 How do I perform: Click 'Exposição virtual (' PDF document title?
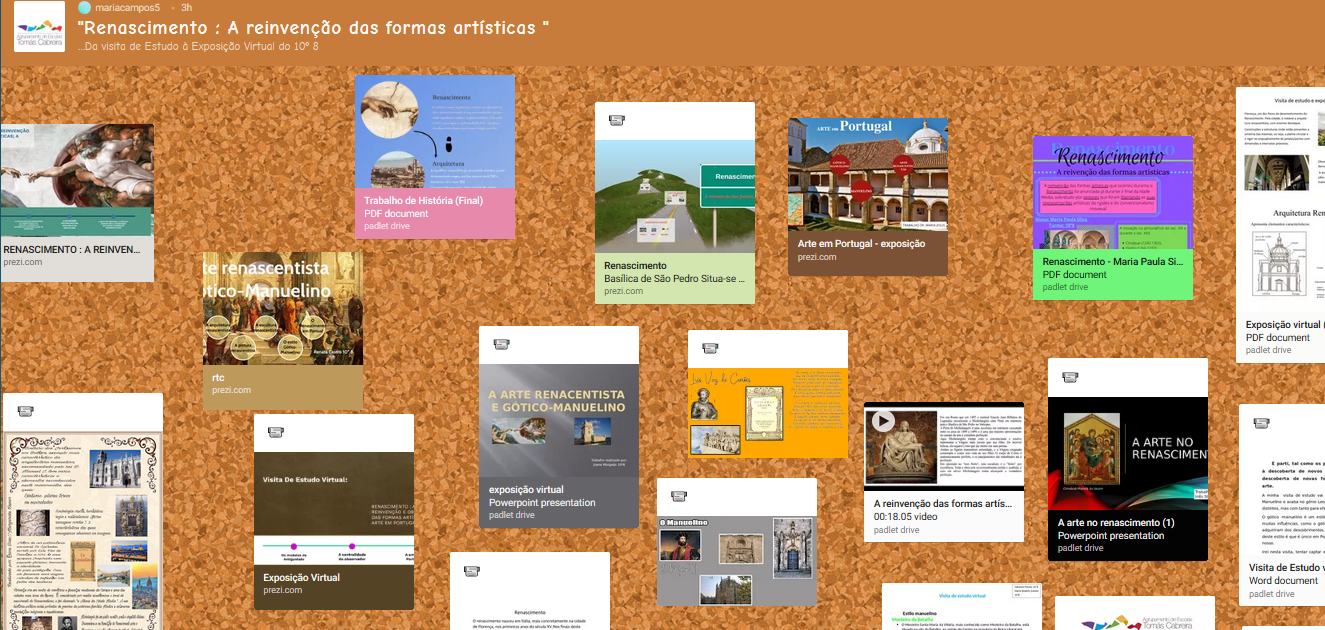click(x=1285, y=325)
